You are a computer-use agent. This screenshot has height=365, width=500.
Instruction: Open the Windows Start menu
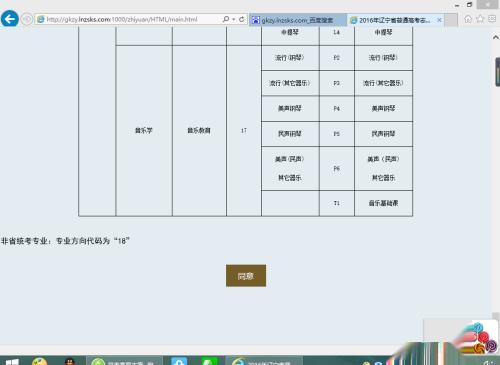point(12,362)
